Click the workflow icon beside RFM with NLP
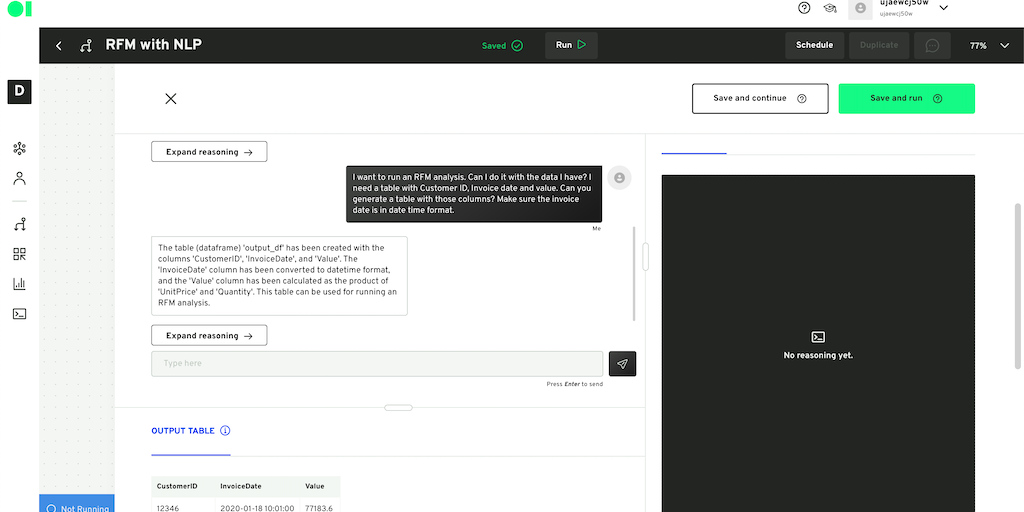This screenshot has height=512, width=1024. coord(85,46)
